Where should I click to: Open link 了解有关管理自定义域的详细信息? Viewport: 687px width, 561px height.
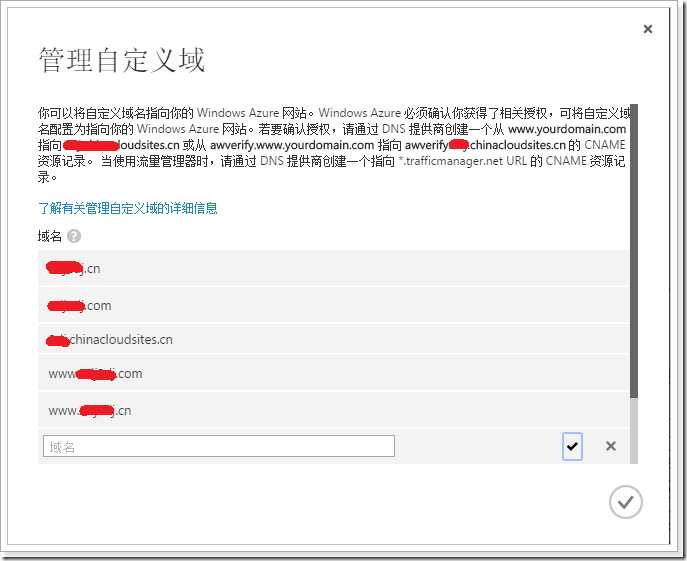coord(127,208)
